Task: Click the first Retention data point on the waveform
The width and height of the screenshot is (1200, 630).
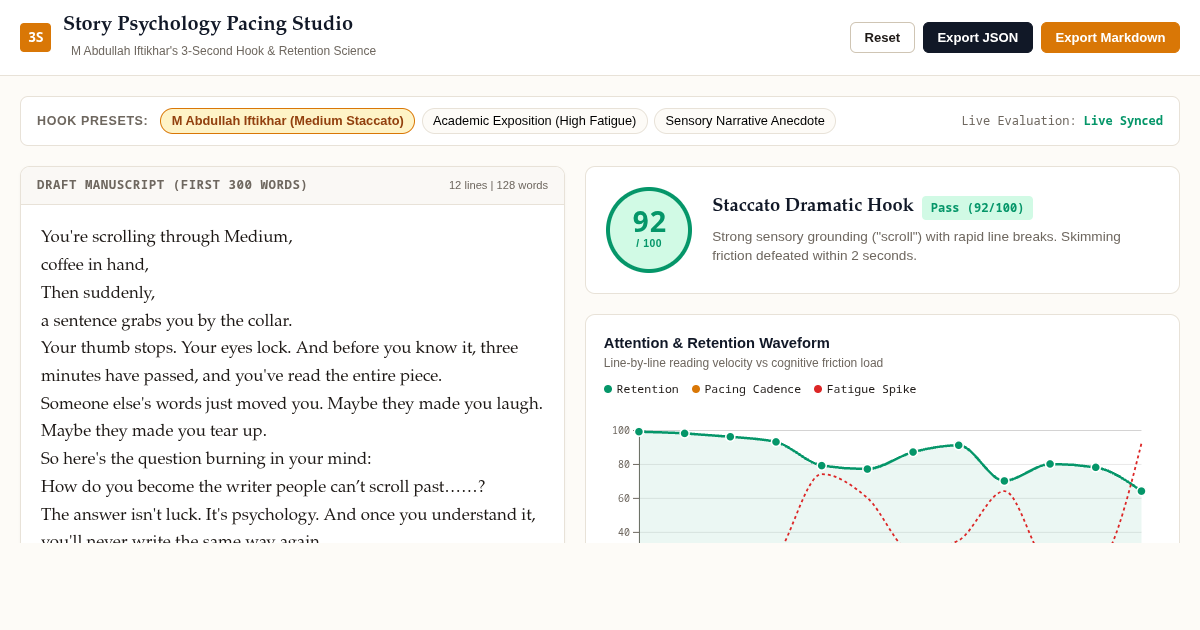Action: pos(639,432)
